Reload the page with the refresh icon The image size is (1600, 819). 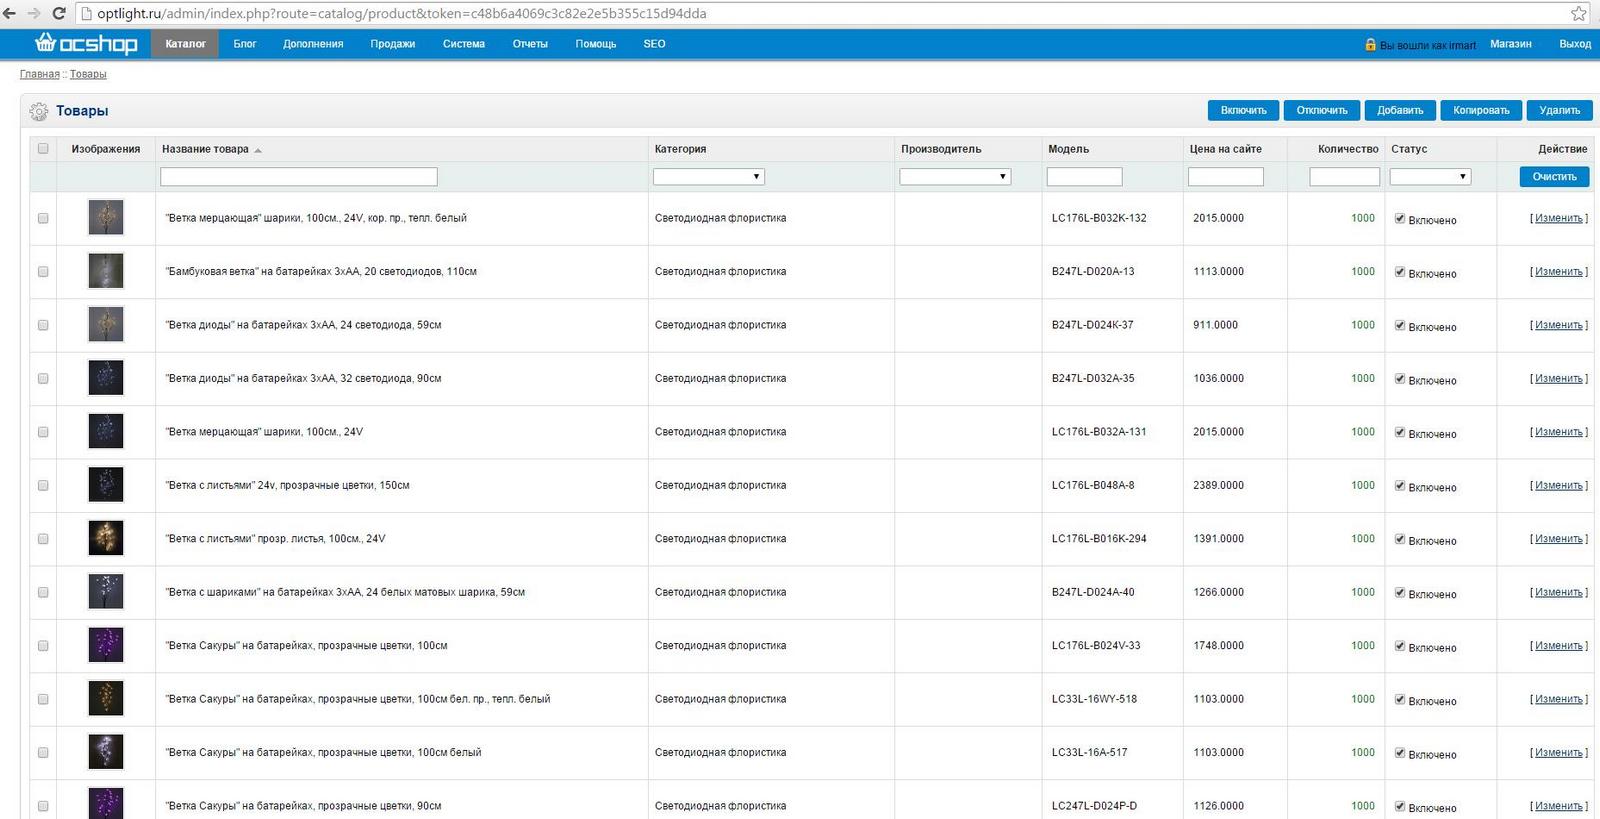coord(58,14)
